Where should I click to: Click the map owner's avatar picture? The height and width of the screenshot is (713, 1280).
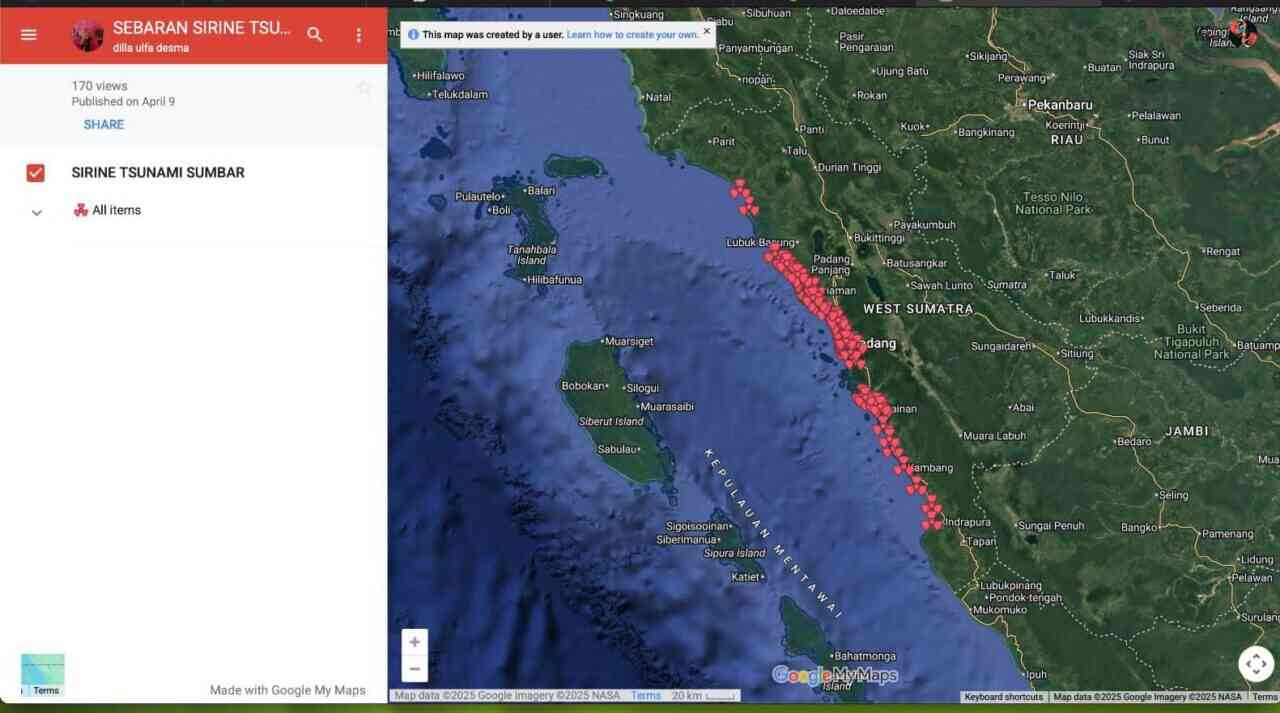pyautogui.click(x=88, y=36)
